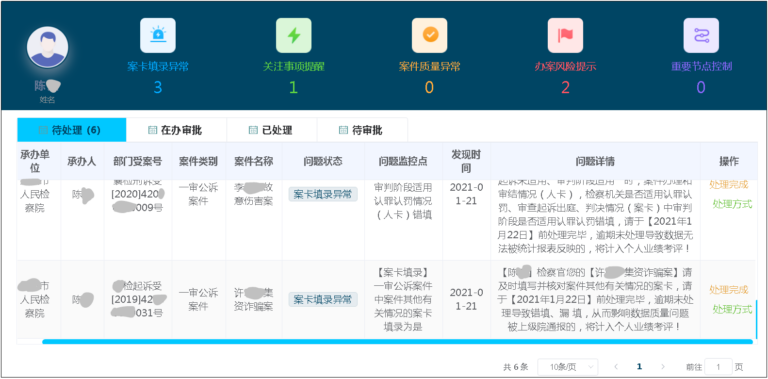Image resolution: width=768 pixels, height=379 pixels.
Task: Click the 重要节点控制 route icon
Action: point(701,35)
